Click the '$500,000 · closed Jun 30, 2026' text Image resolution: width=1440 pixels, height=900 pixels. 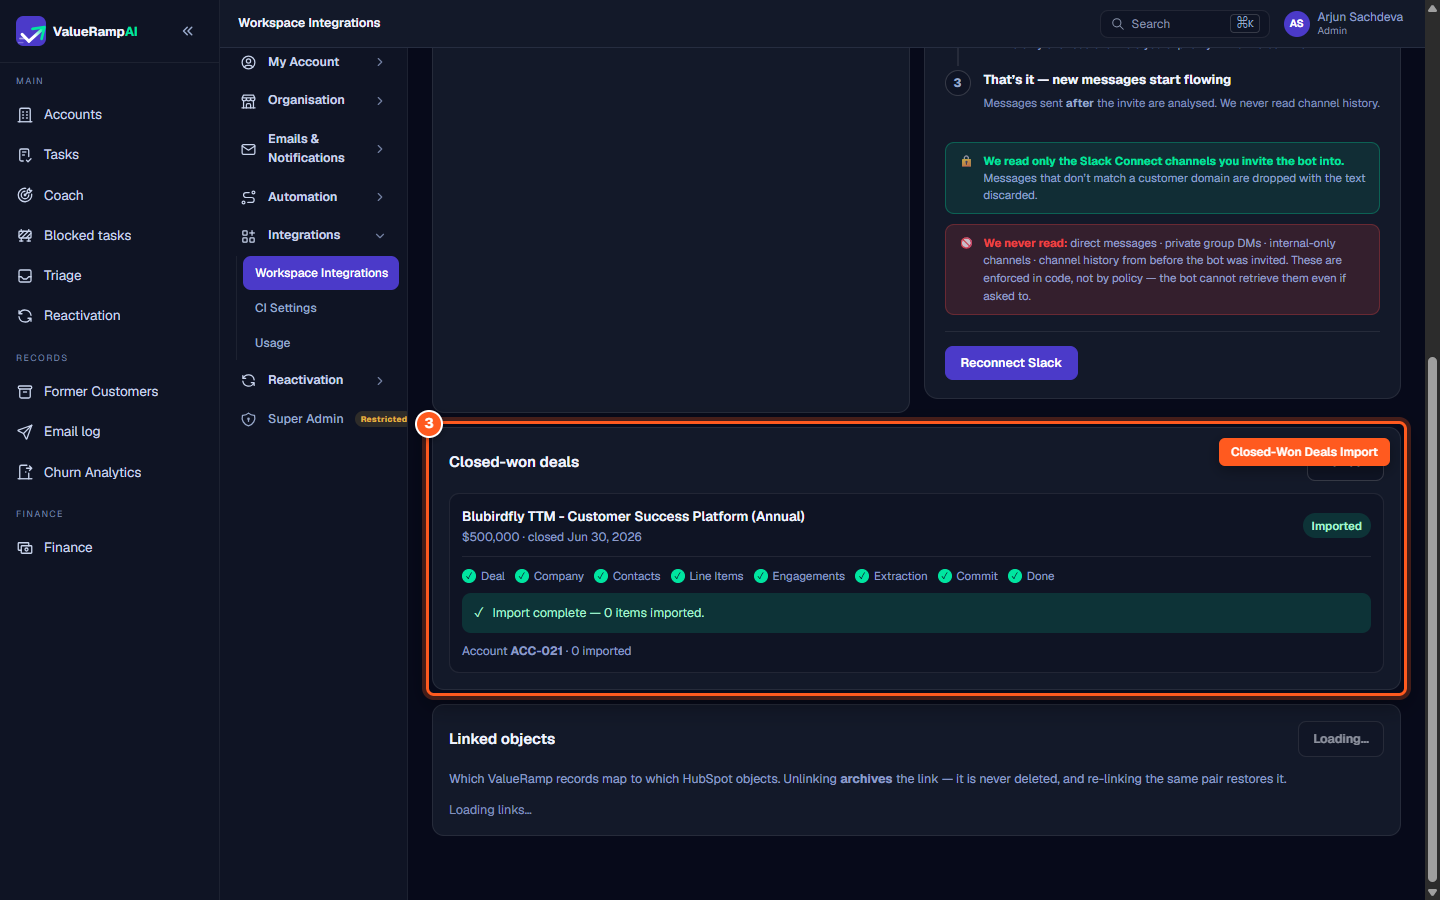(552, 537)
